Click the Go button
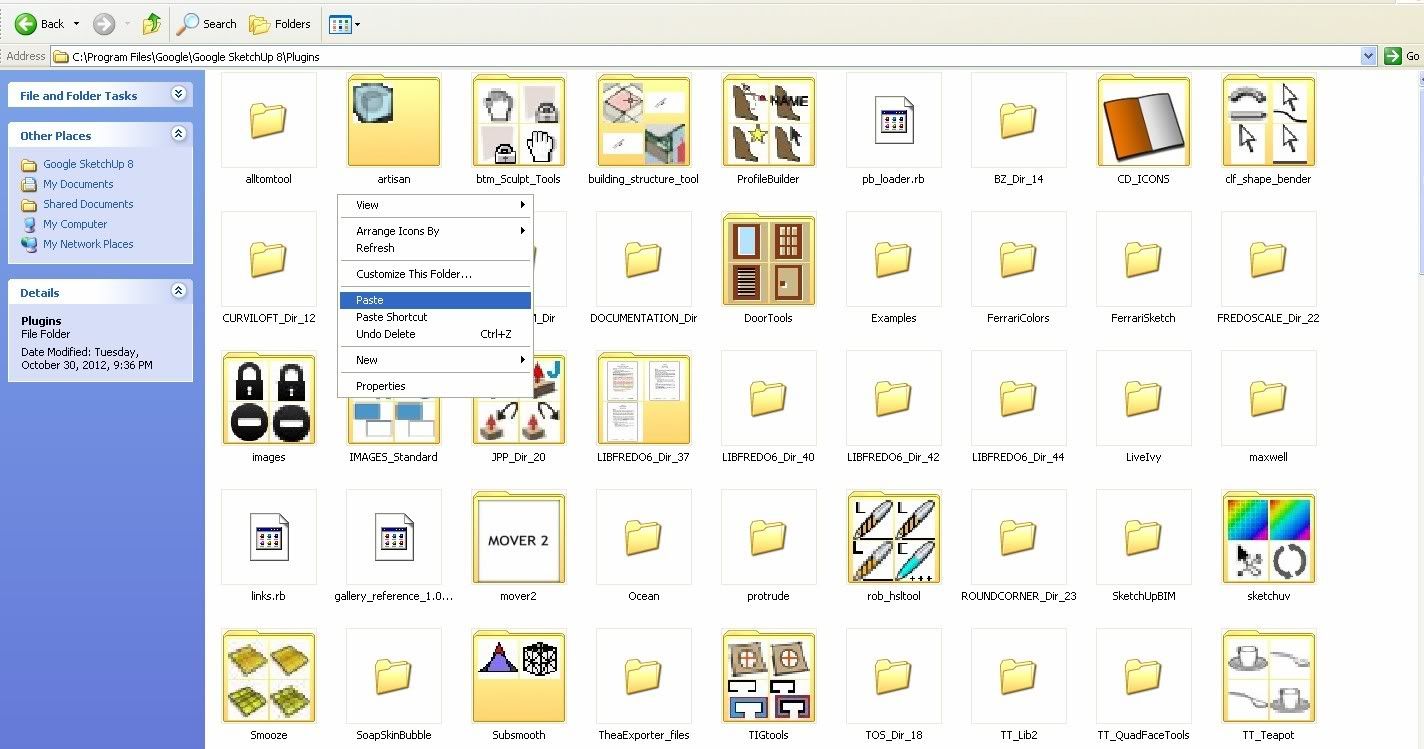The image size is (1424, 749). coord(1402,57)
